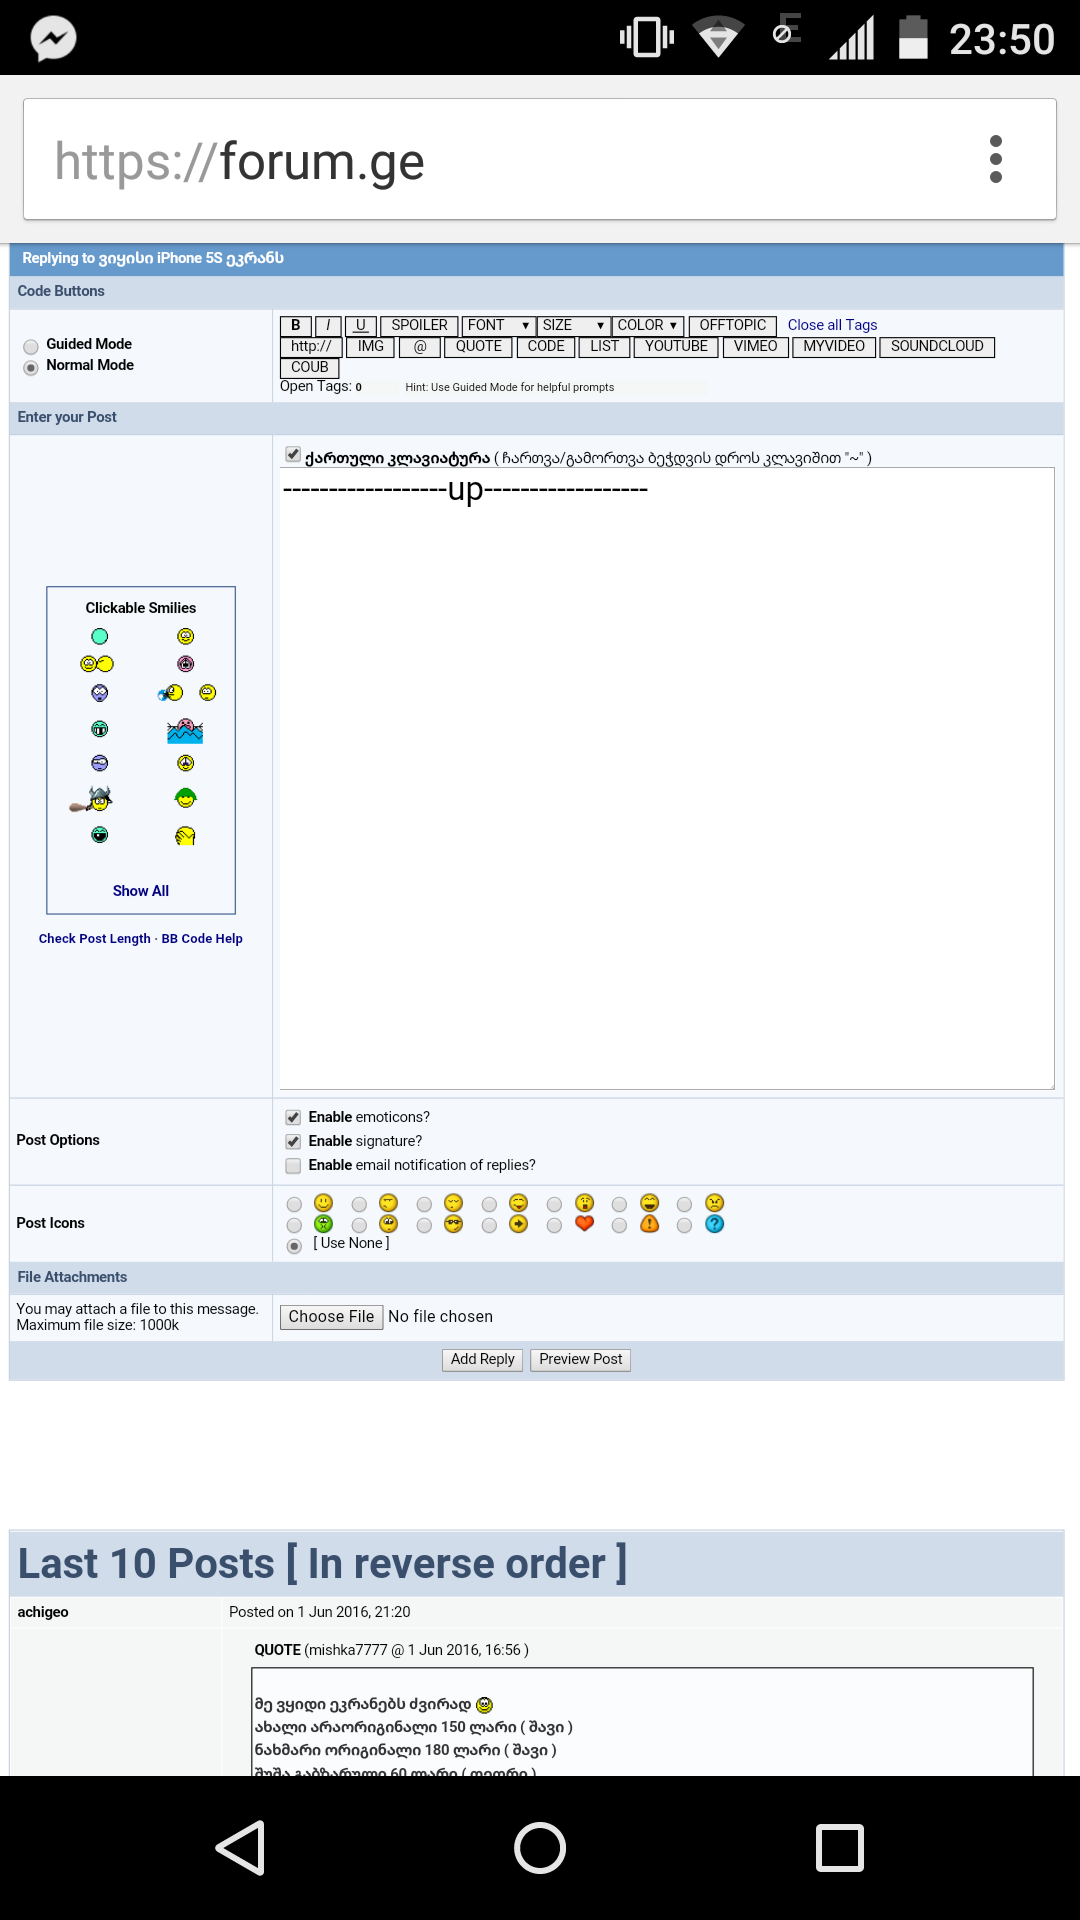The image size is (1080, 1920).
Task: Open the COLOR dropdown
Action: click(648, 326)
